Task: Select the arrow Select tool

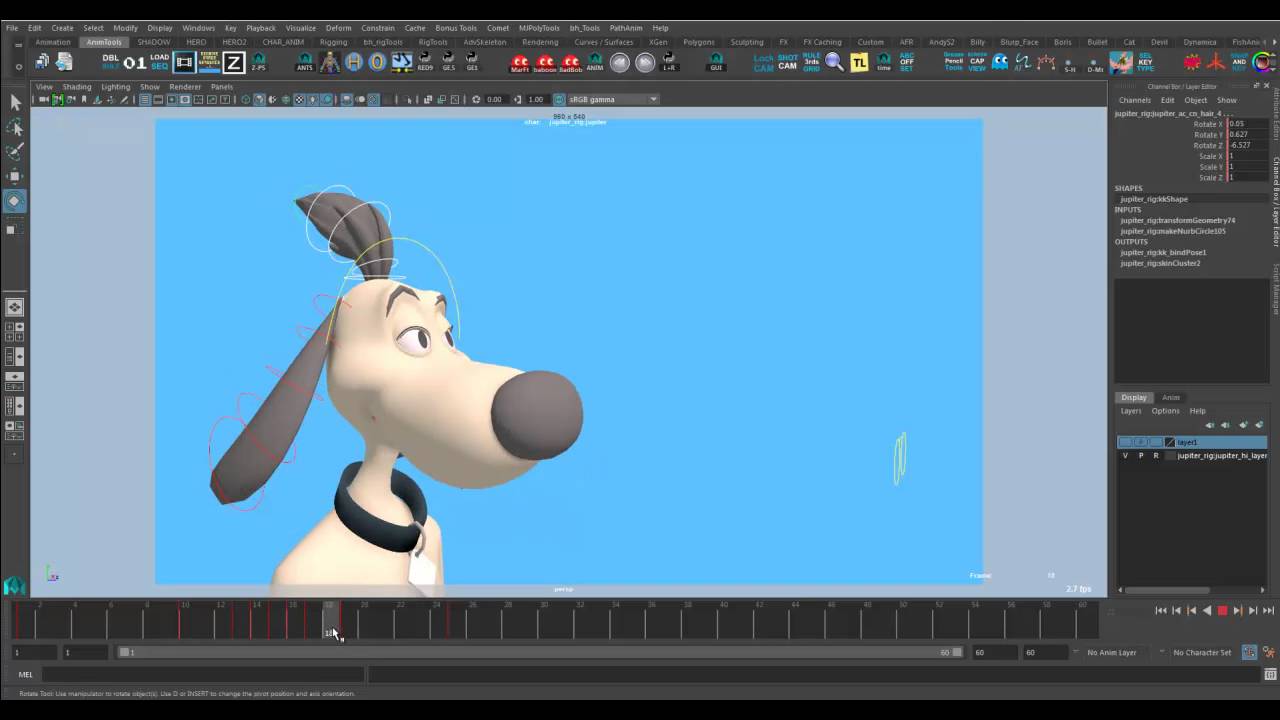Action: [x=15, y=102]
